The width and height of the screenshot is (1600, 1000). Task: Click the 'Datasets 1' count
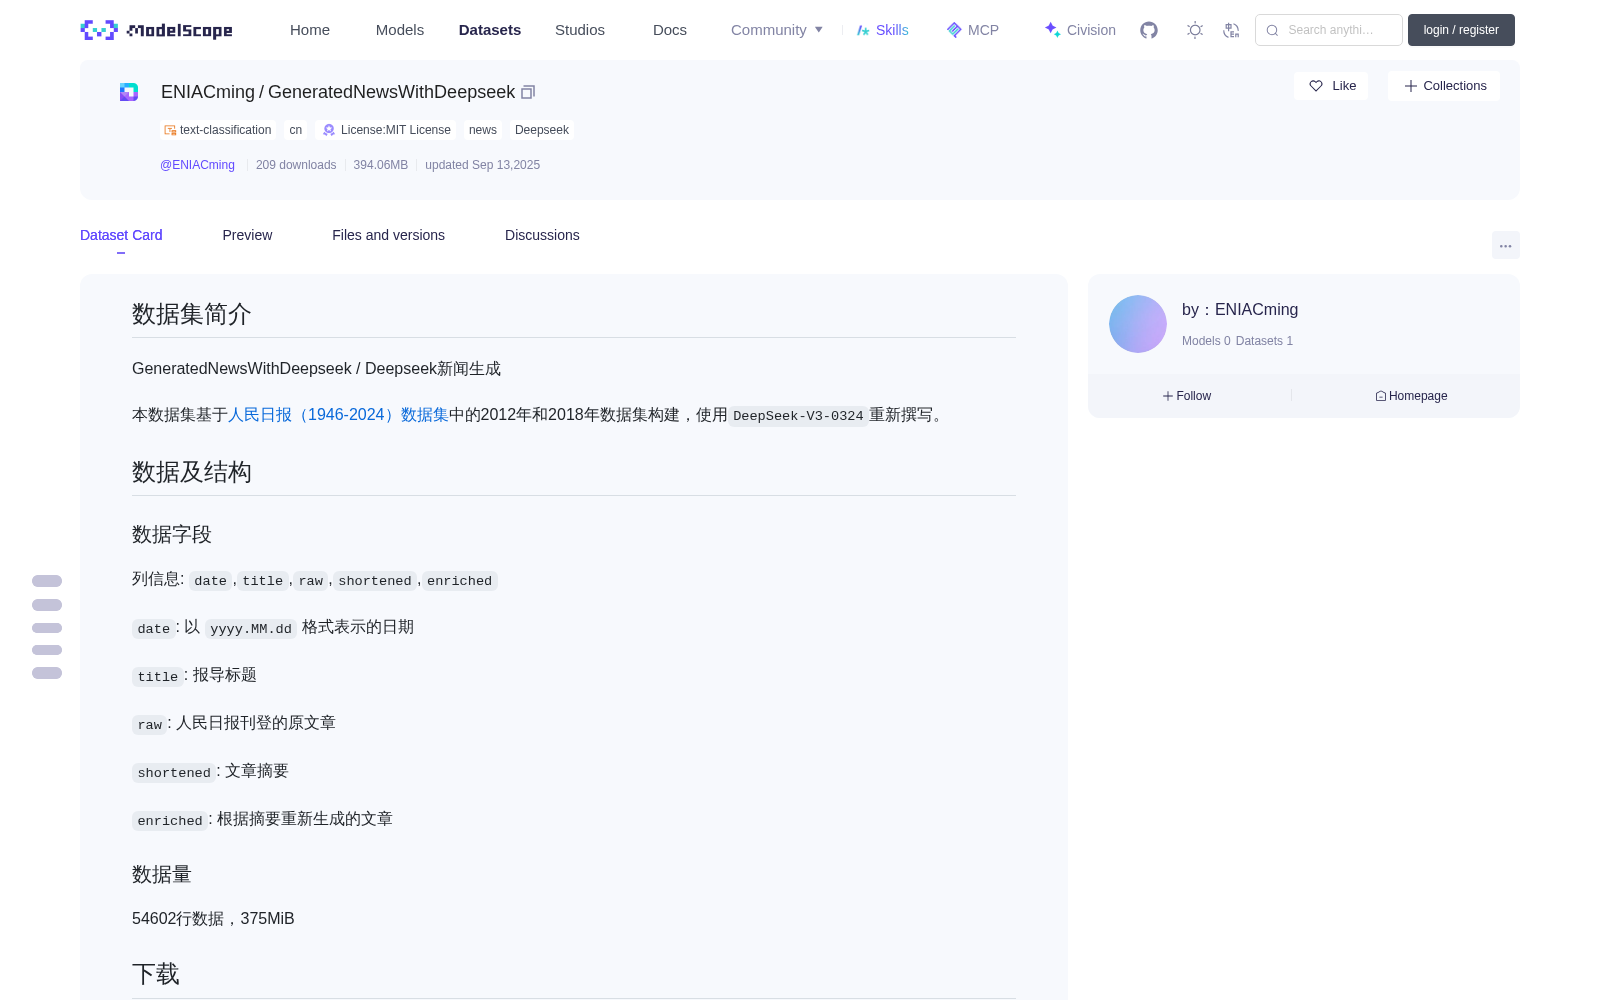tap(1264, 341)
